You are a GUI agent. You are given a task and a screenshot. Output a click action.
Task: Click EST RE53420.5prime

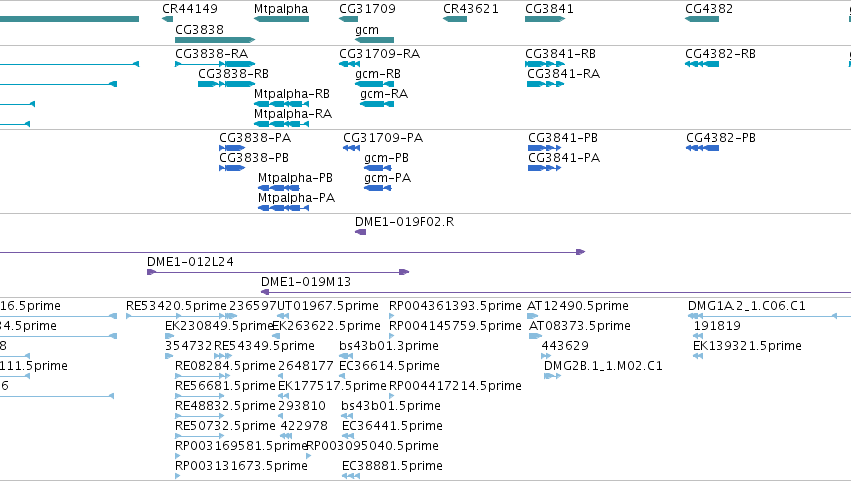point(176,306)
